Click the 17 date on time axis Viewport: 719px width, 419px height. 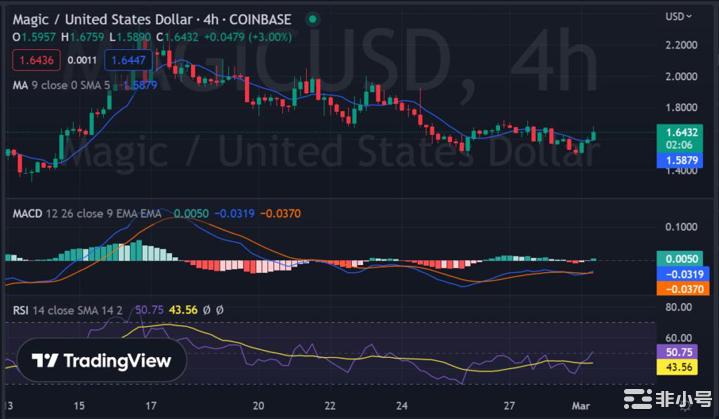[151, 406]
